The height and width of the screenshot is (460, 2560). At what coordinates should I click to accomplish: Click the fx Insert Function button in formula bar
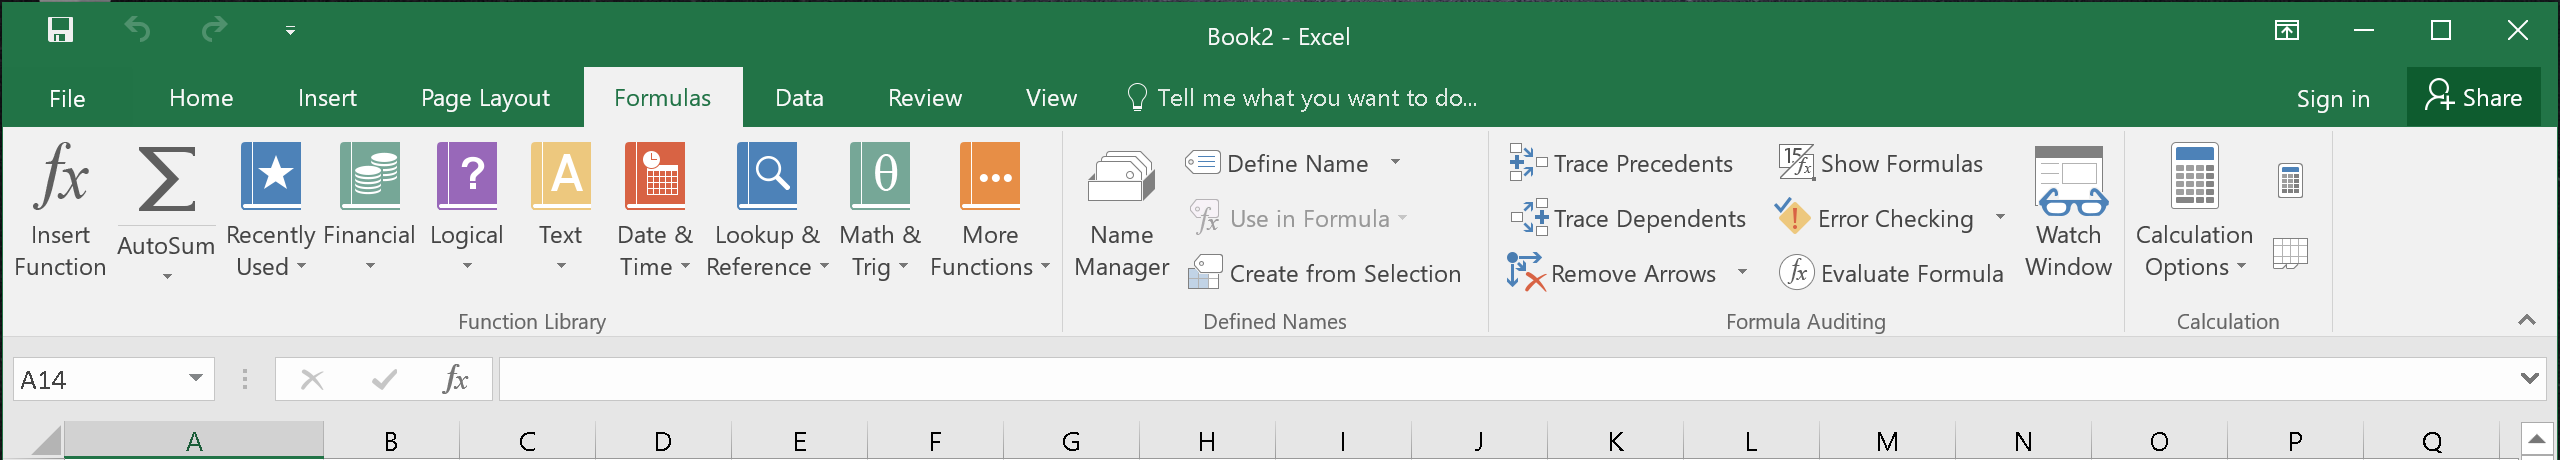pos(455,379)
